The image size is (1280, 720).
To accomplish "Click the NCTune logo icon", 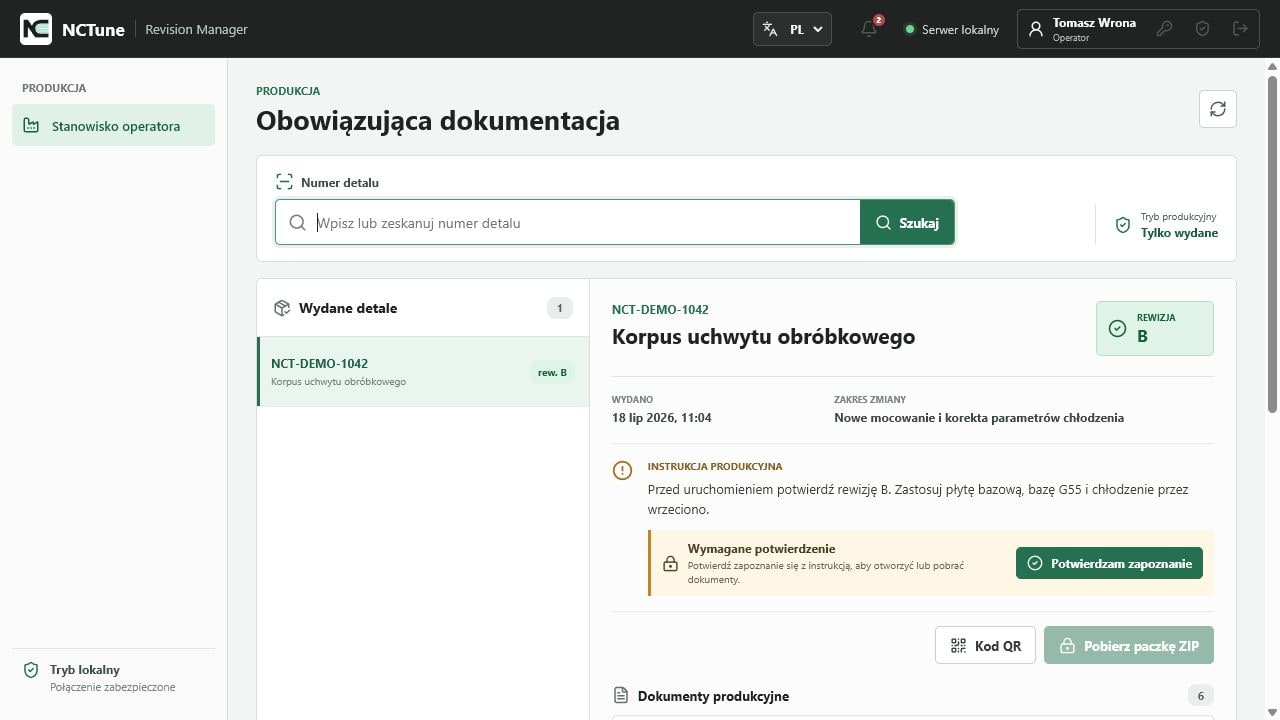I will coord(36,29).
